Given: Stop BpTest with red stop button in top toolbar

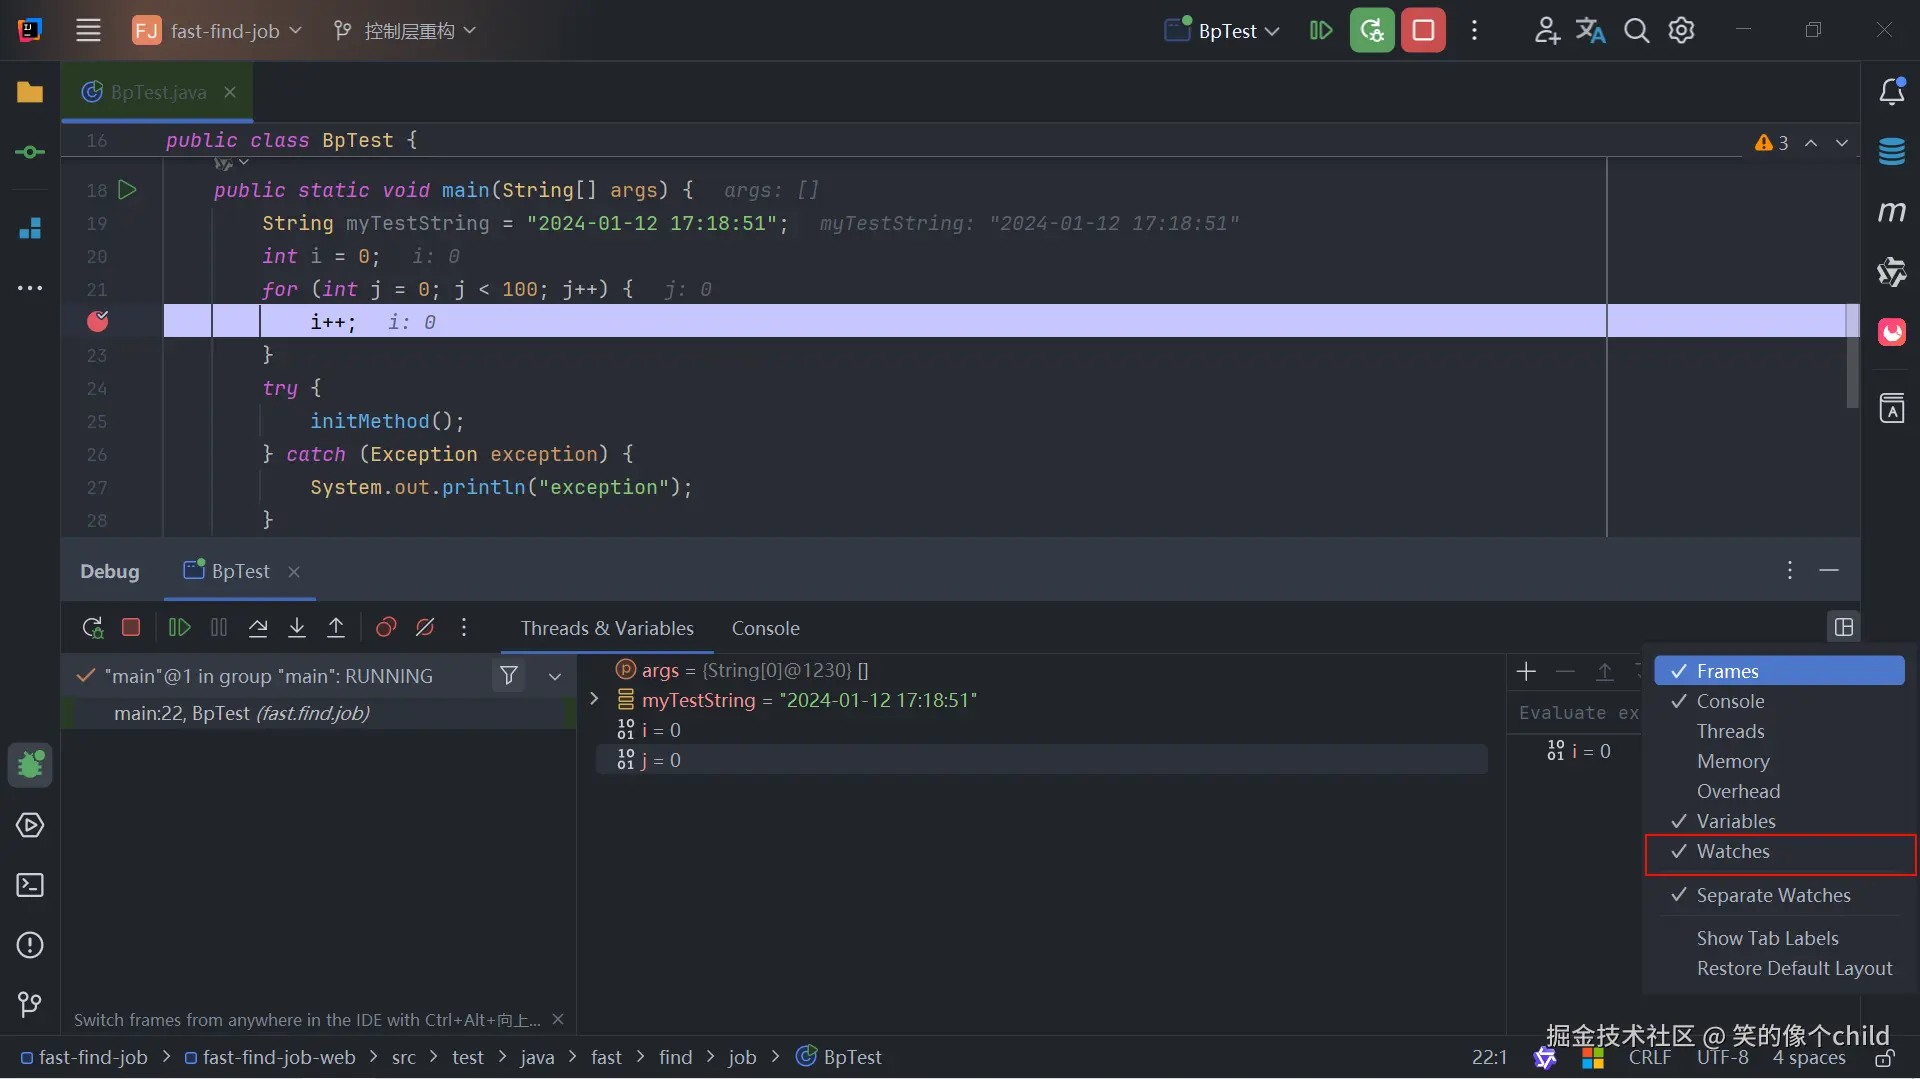Looking at the screenshot, I should tap(1423, 31).
